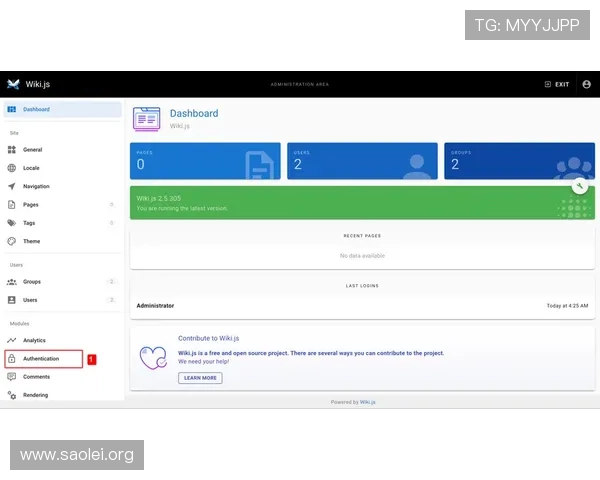Click the Administrator last login entry
The height and width of the screenshot is (480, 600).
click(155, 305)
